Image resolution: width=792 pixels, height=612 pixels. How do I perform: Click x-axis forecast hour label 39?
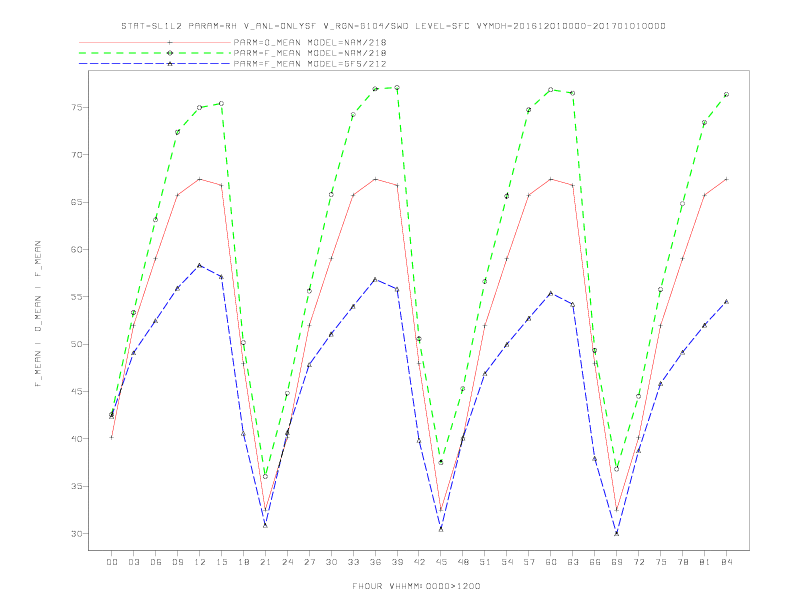click(x=397, y=562)
